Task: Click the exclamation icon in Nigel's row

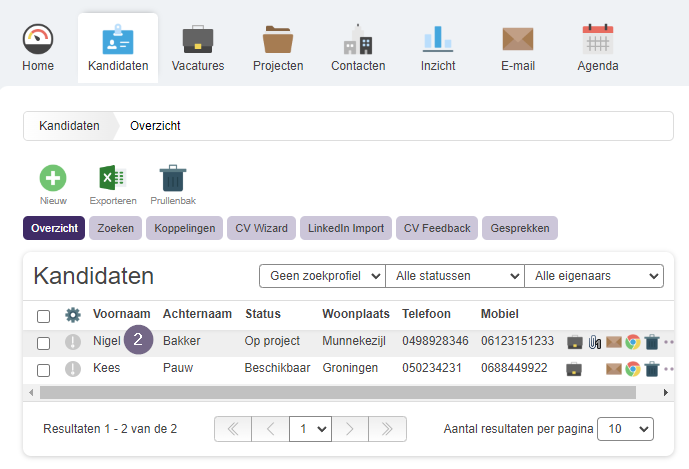Action: coord(73,342)
